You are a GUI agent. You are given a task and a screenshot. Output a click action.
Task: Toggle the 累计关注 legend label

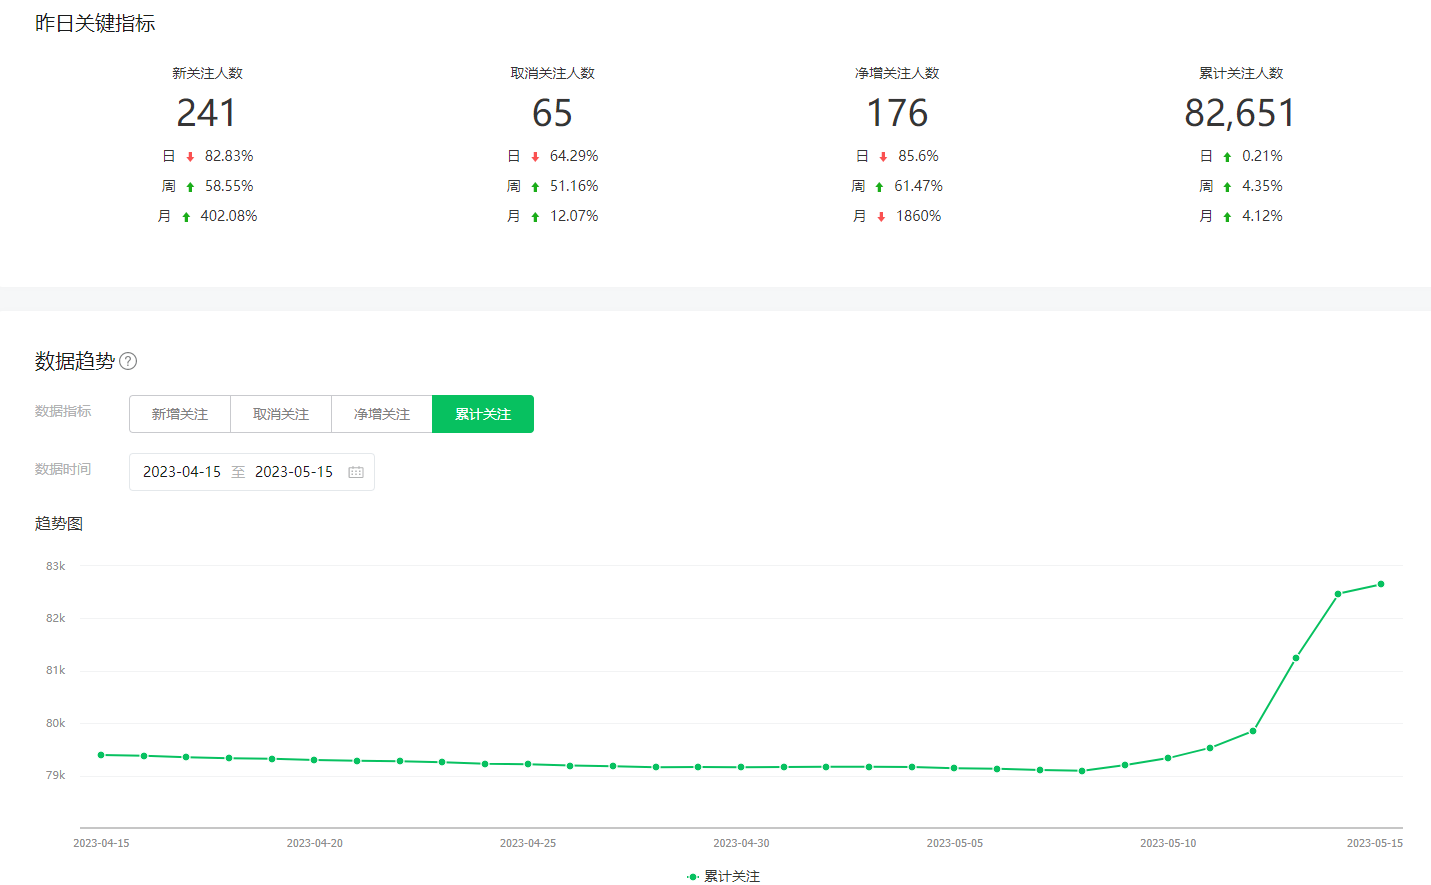click(x=732, y=877)
